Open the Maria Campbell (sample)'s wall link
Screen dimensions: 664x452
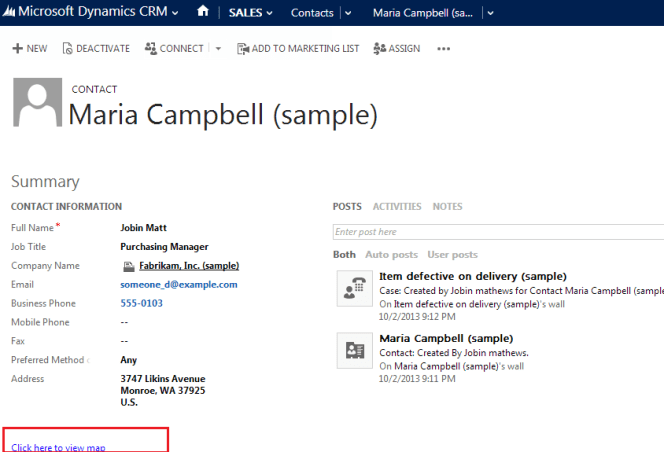[x=446, y=366]
